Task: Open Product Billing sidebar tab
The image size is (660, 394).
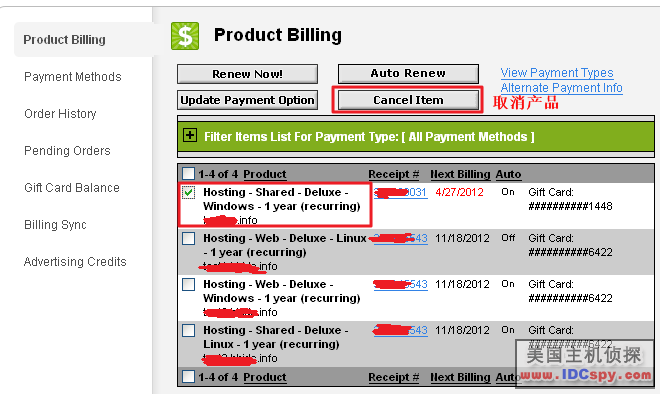Action: (x=64, y=40)
